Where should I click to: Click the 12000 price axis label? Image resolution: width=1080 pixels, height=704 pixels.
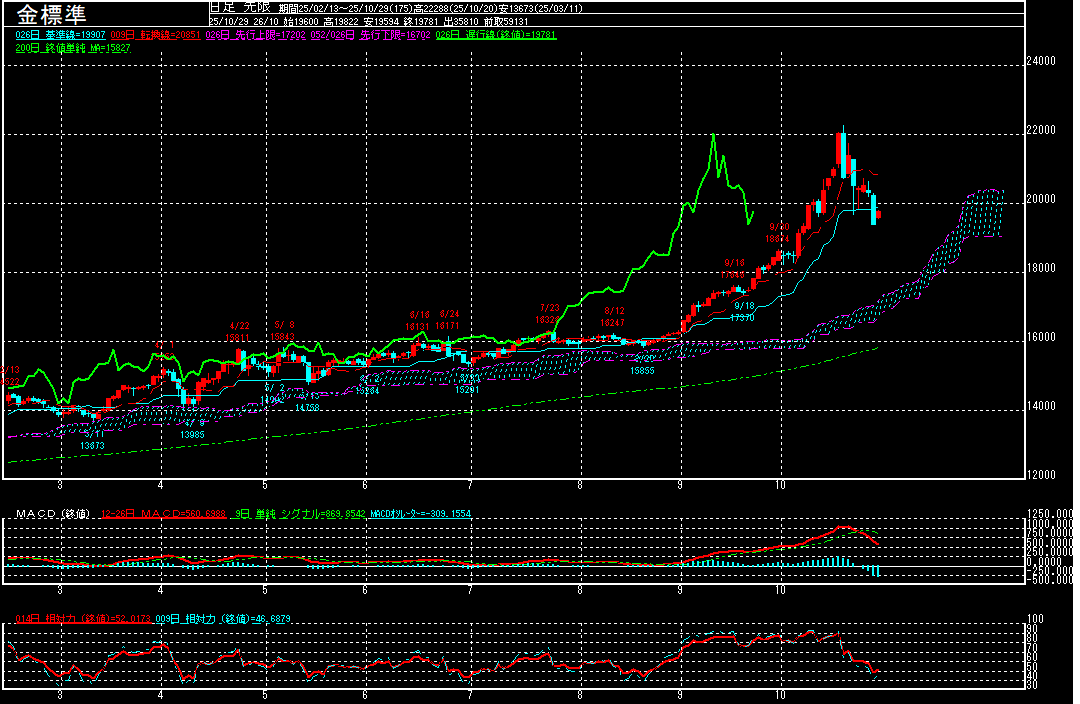(x=1042, y=474)
